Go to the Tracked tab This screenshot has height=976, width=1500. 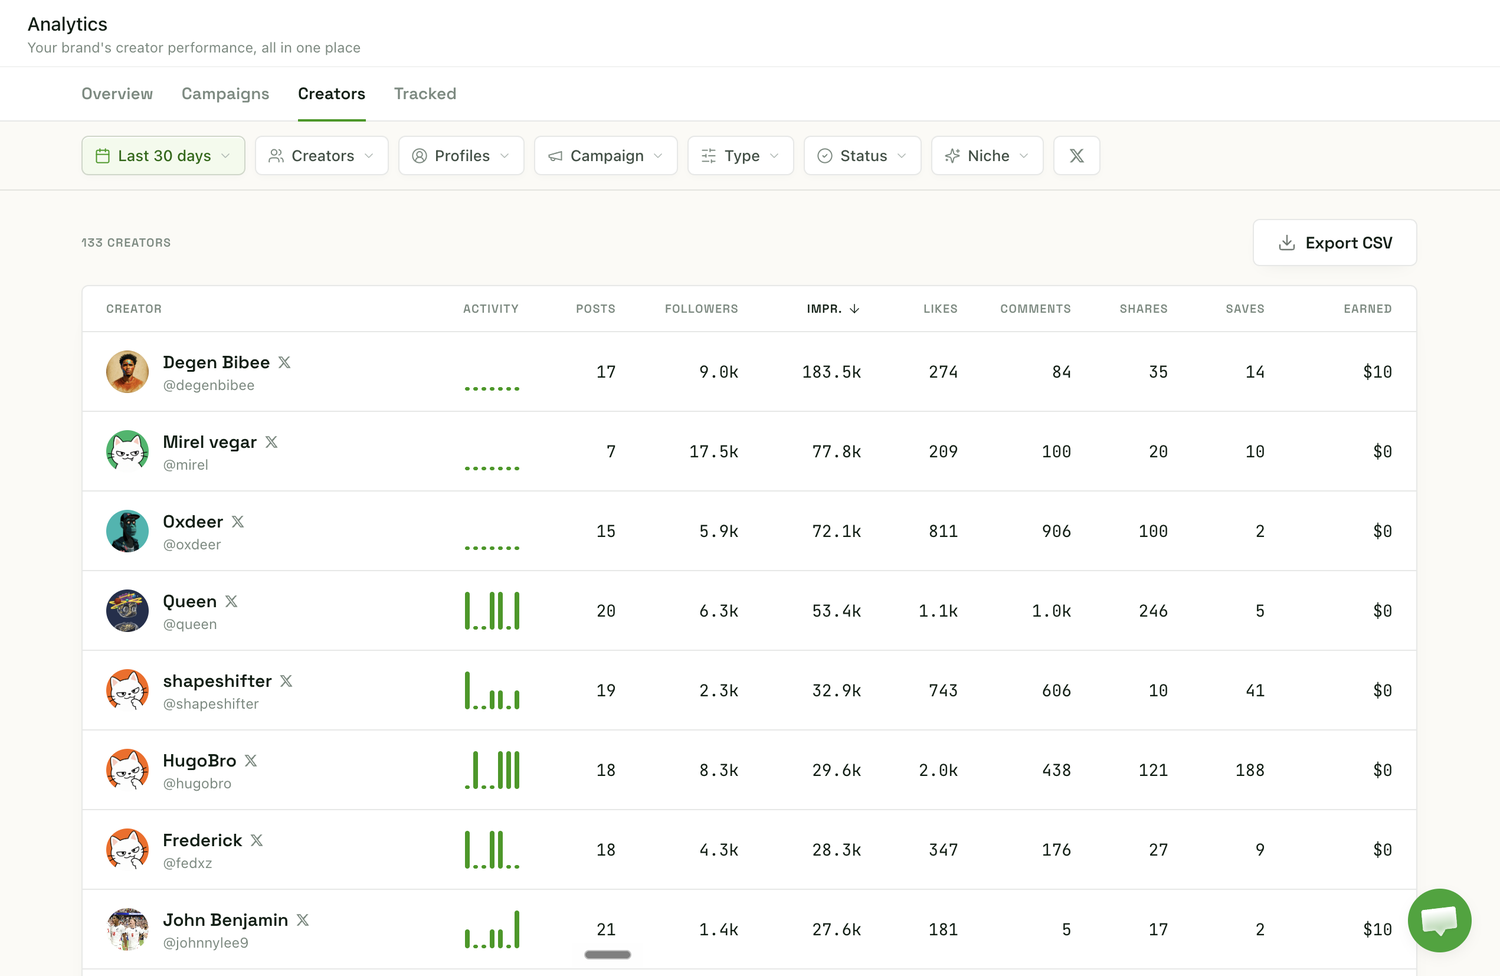point(425,94)
